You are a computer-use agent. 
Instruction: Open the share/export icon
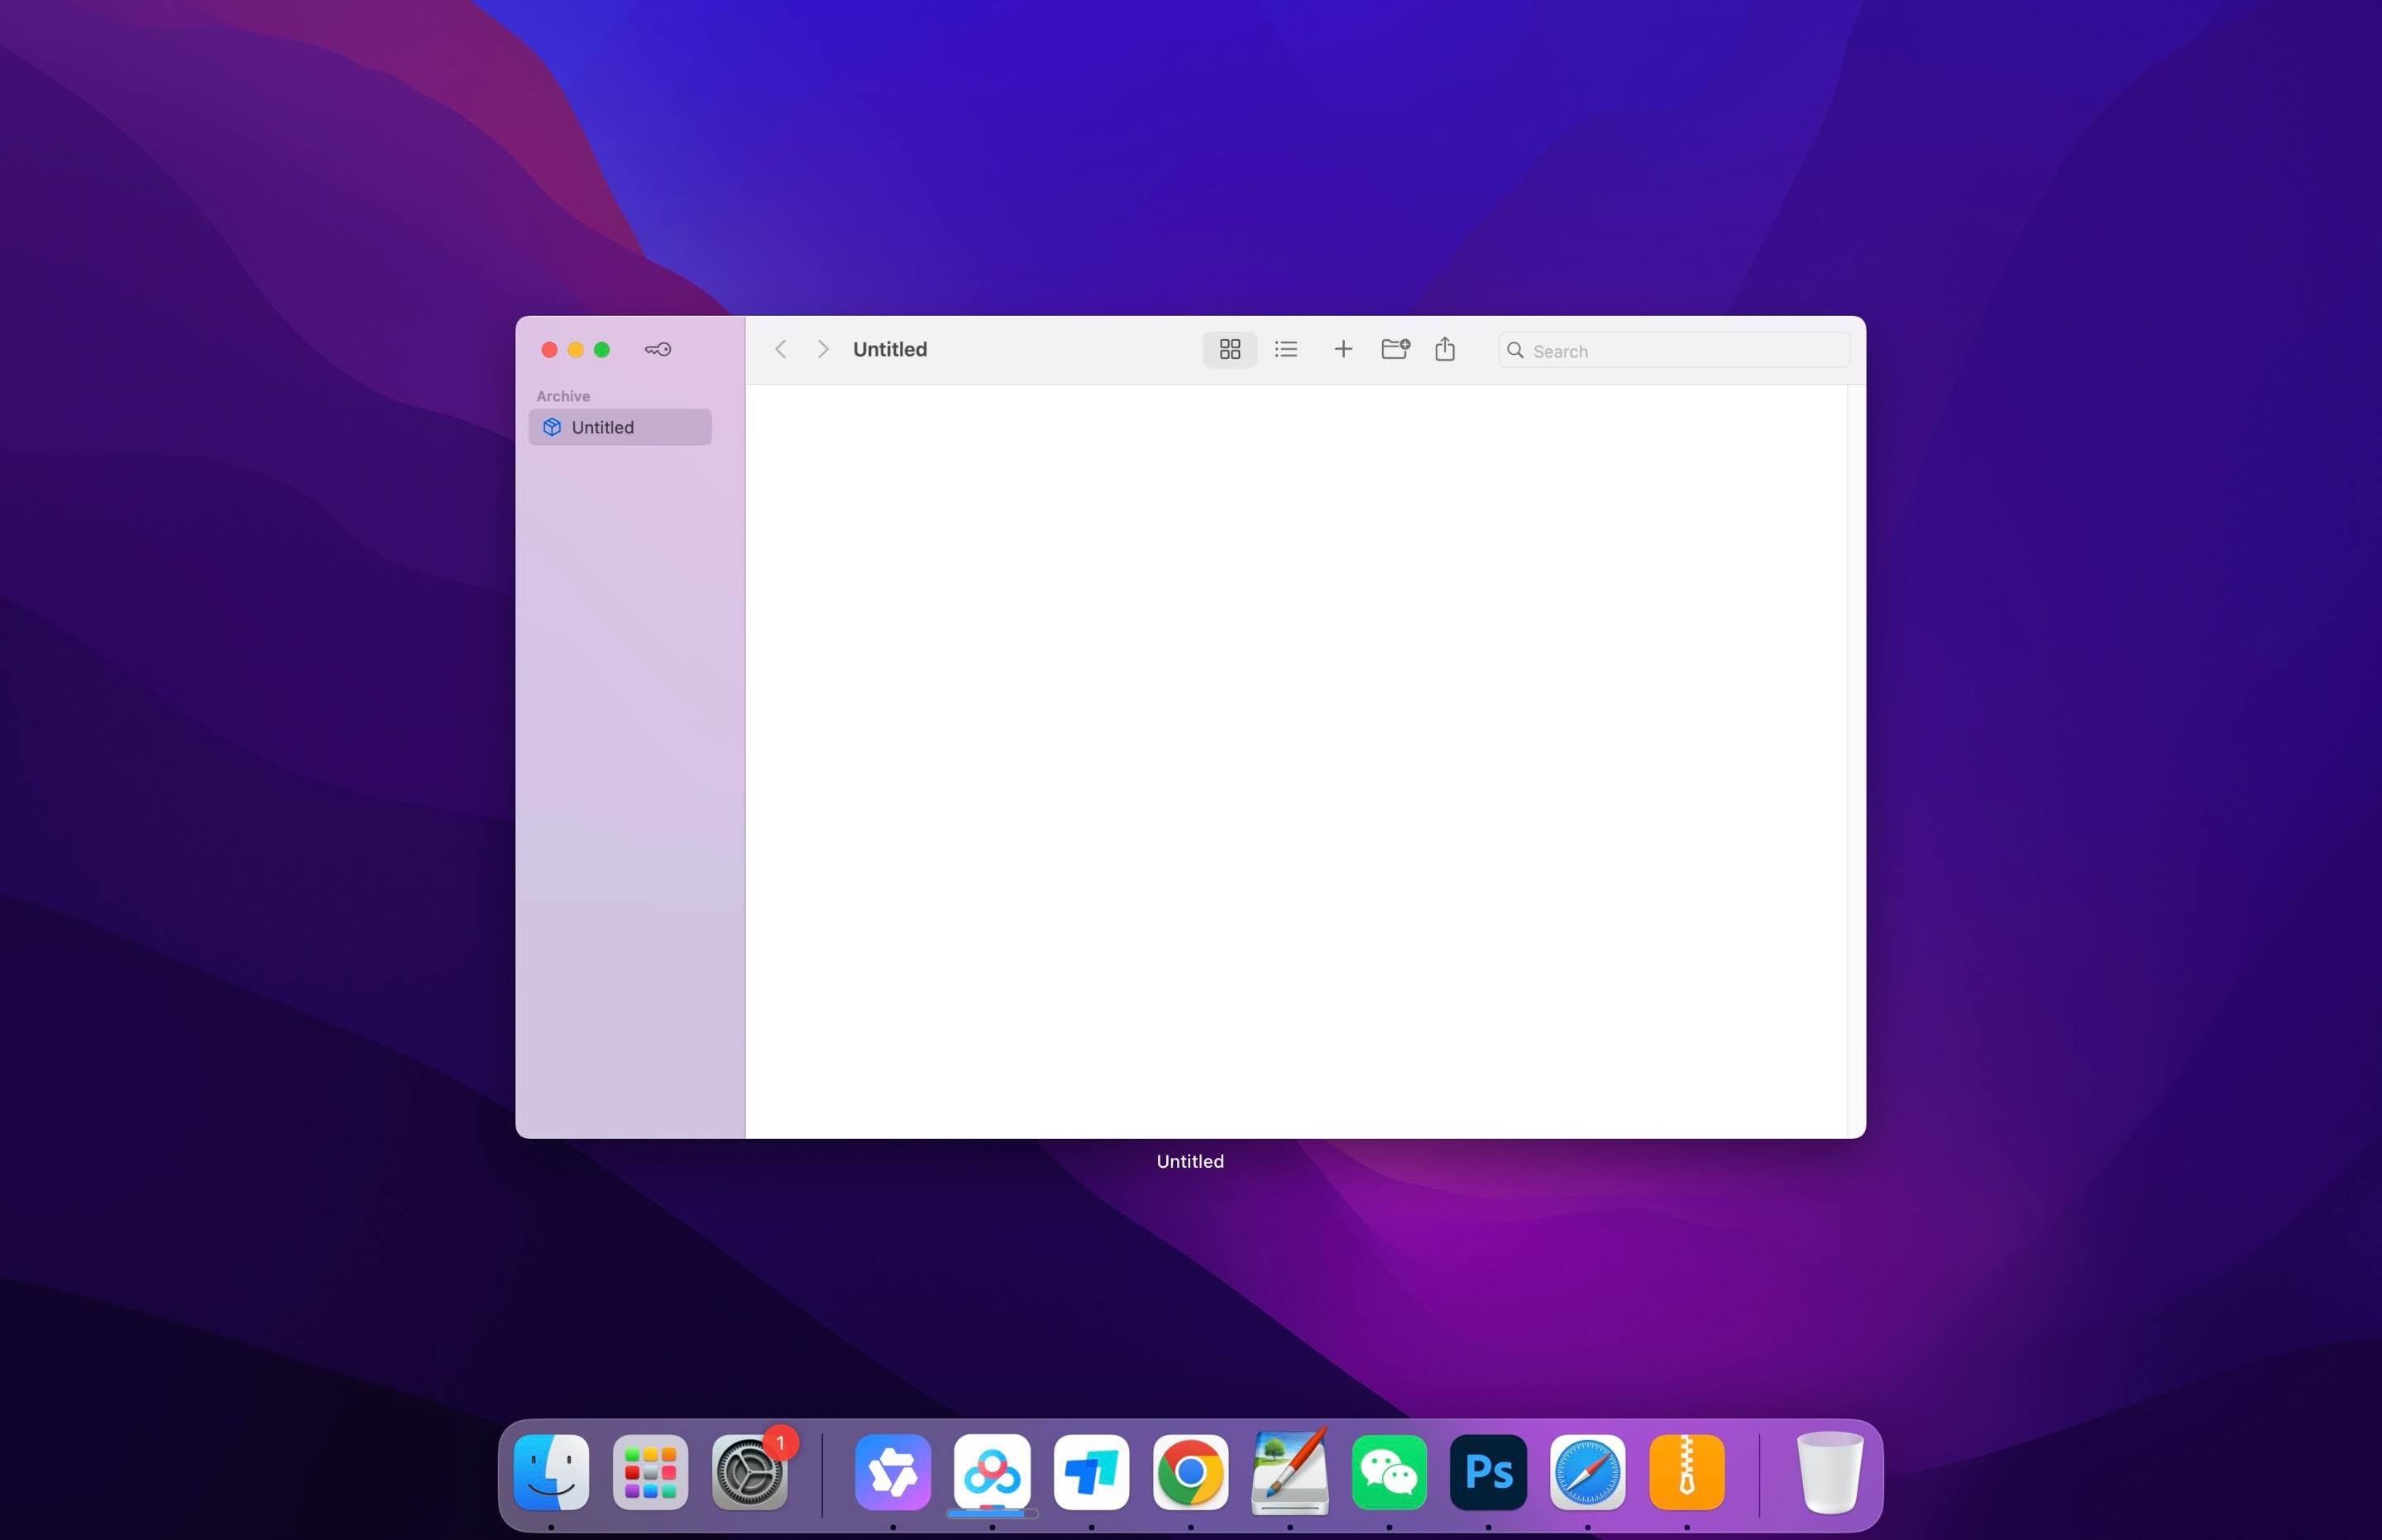tap(1444, 349)
